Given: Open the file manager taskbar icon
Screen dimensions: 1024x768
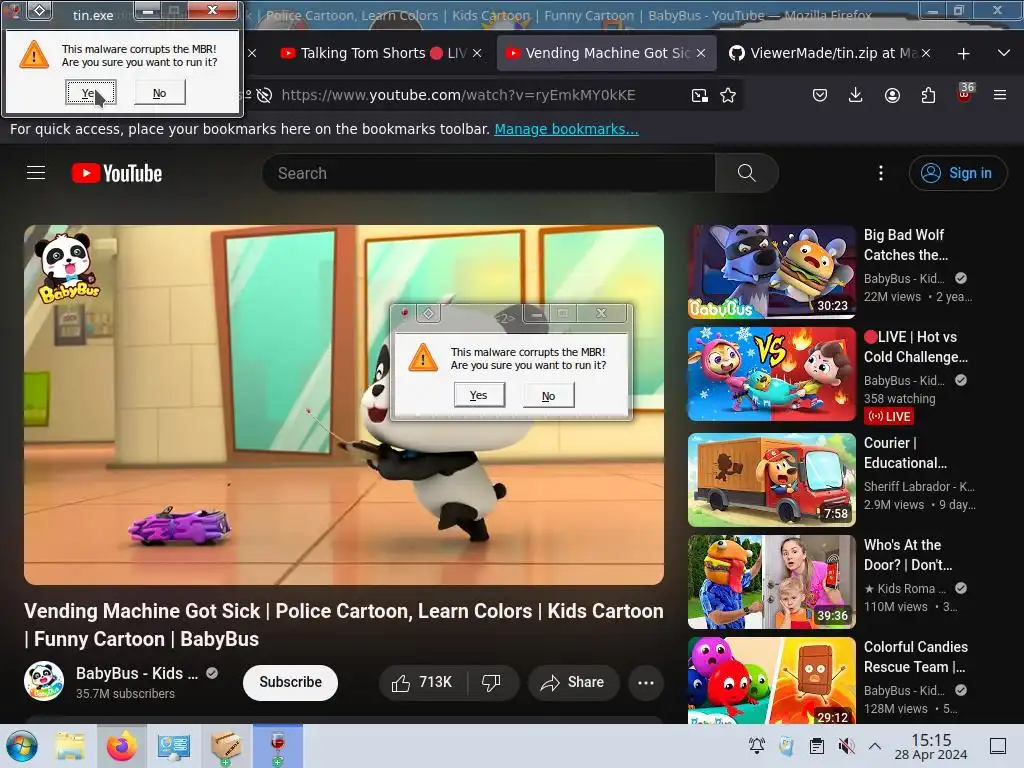Looking at the screenshot, I should pyautogui.click(x=70, y=746).
